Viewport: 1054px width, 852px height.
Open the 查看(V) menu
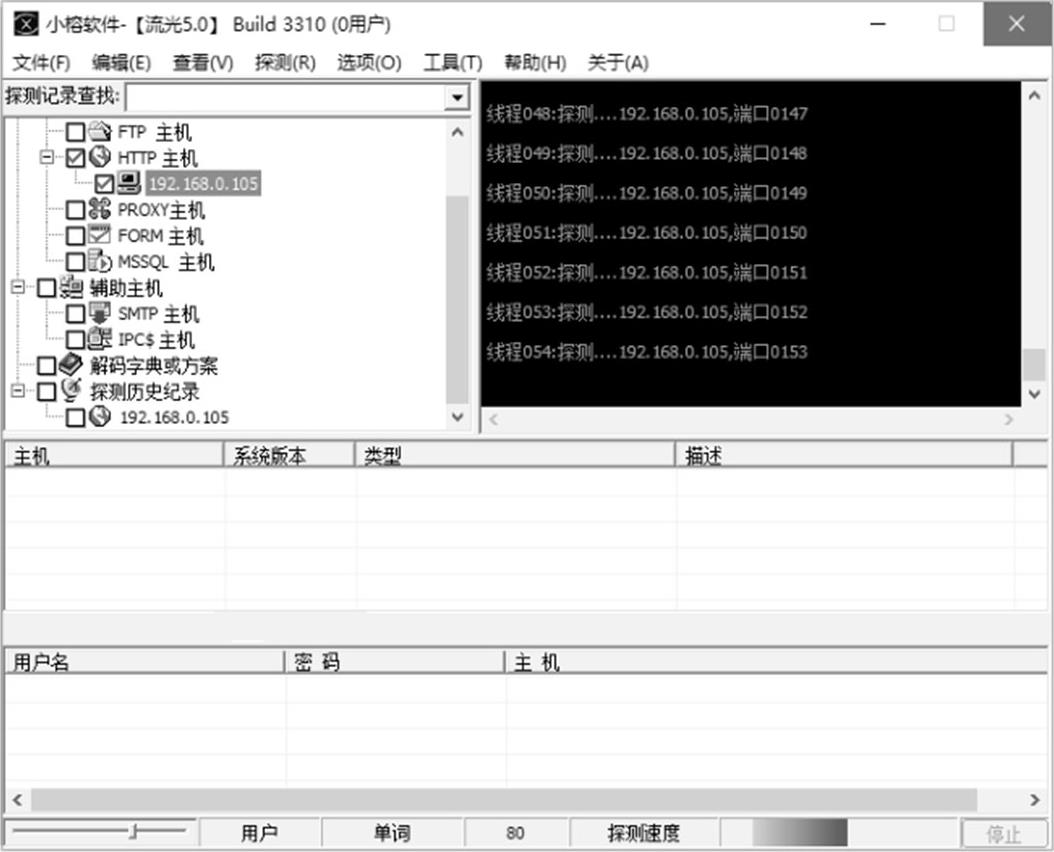pos(202,63)
